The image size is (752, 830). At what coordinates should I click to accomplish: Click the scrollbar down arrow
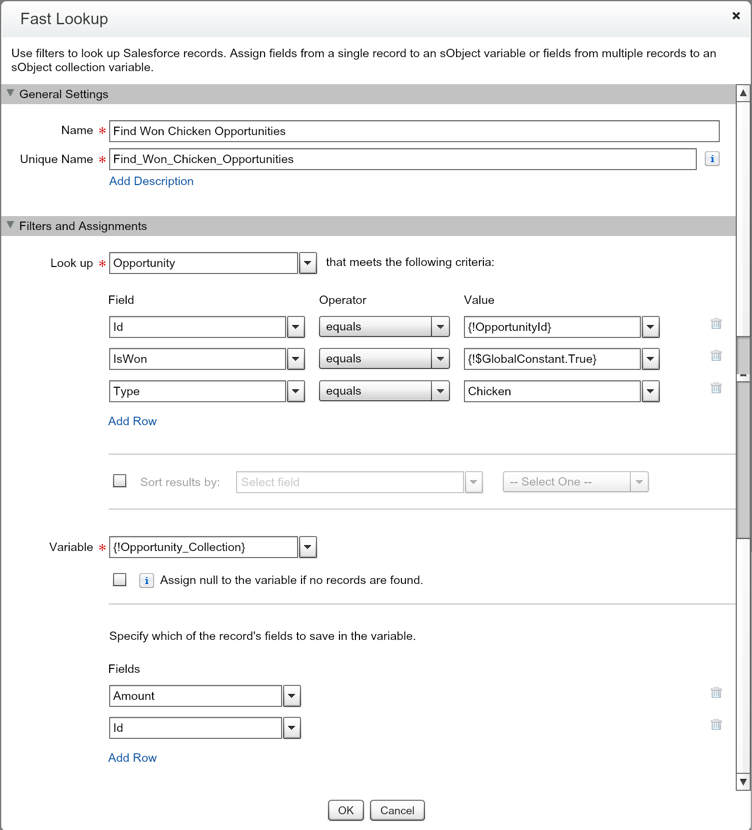(742, 781)
